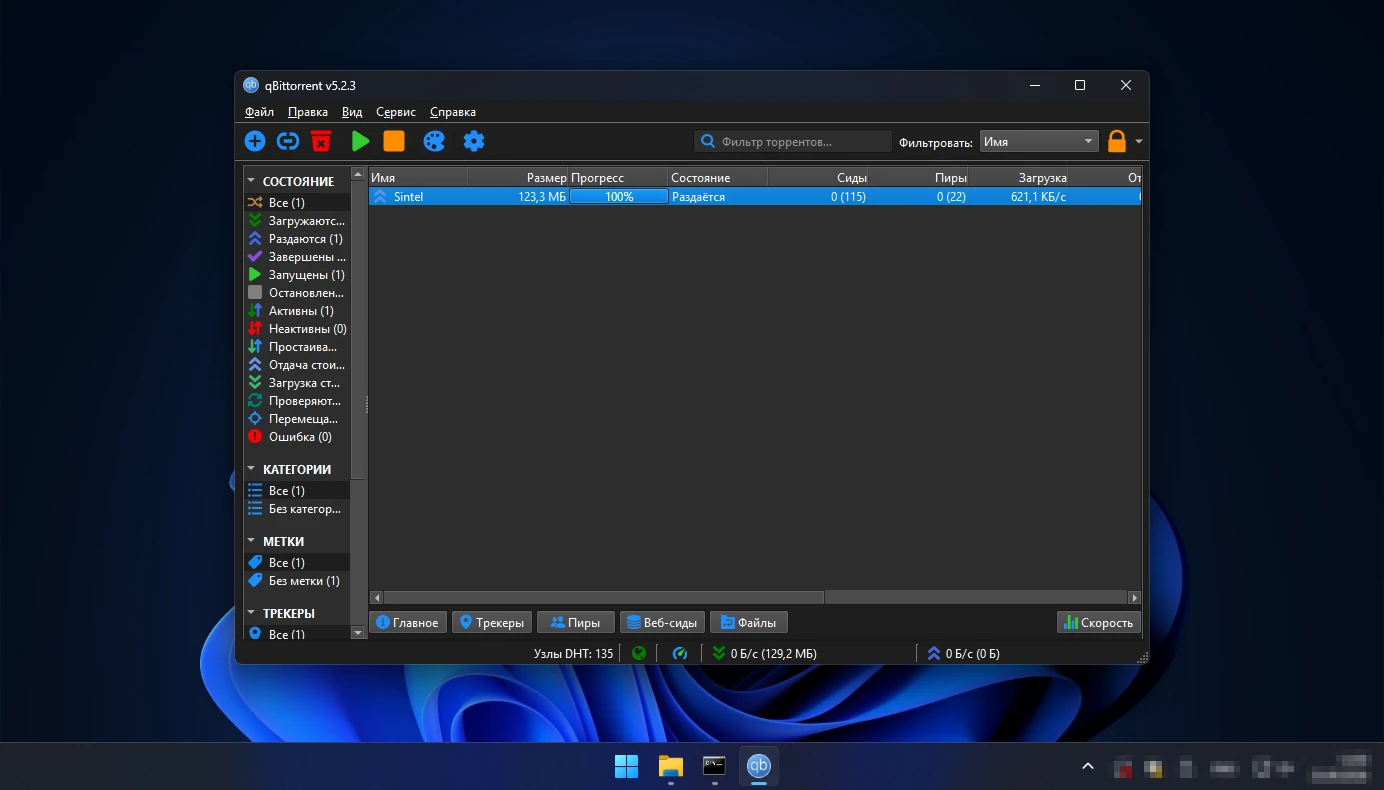Viewport: 1384px width, 790px height.
Task: Select the Раздаются (1) filter
Action: click(x=297, y=239)
